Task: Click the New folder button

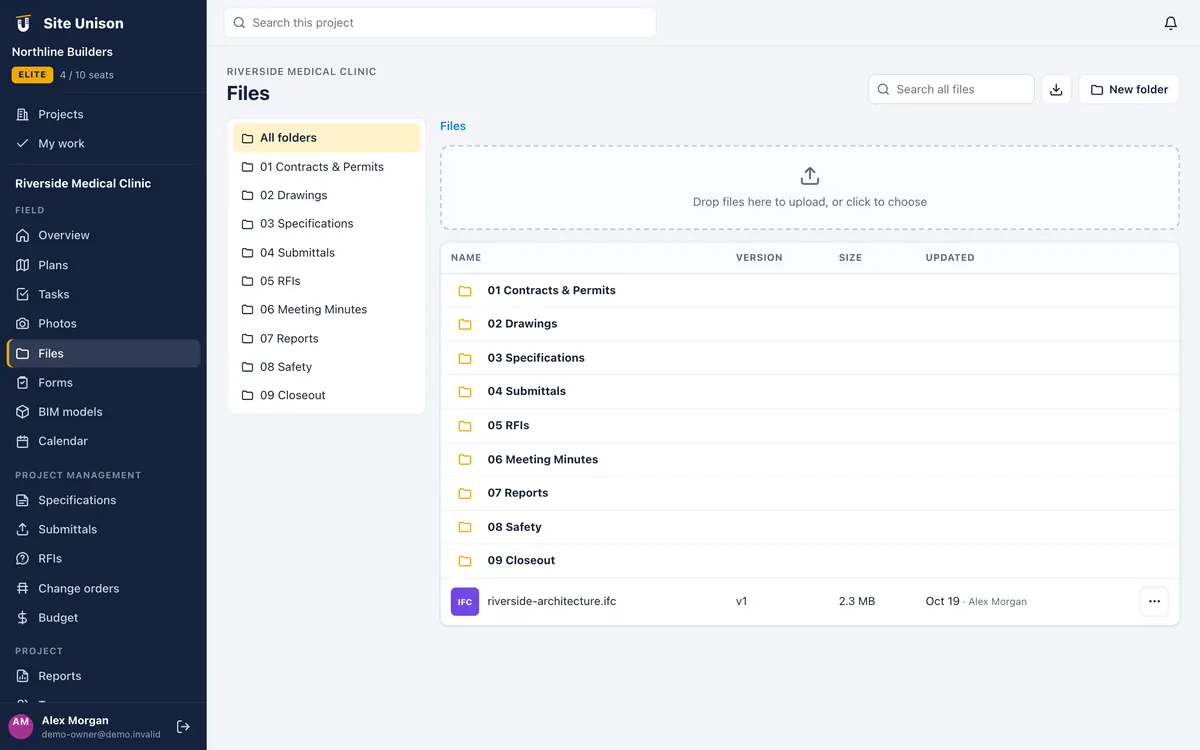Action: [1129, 89]
